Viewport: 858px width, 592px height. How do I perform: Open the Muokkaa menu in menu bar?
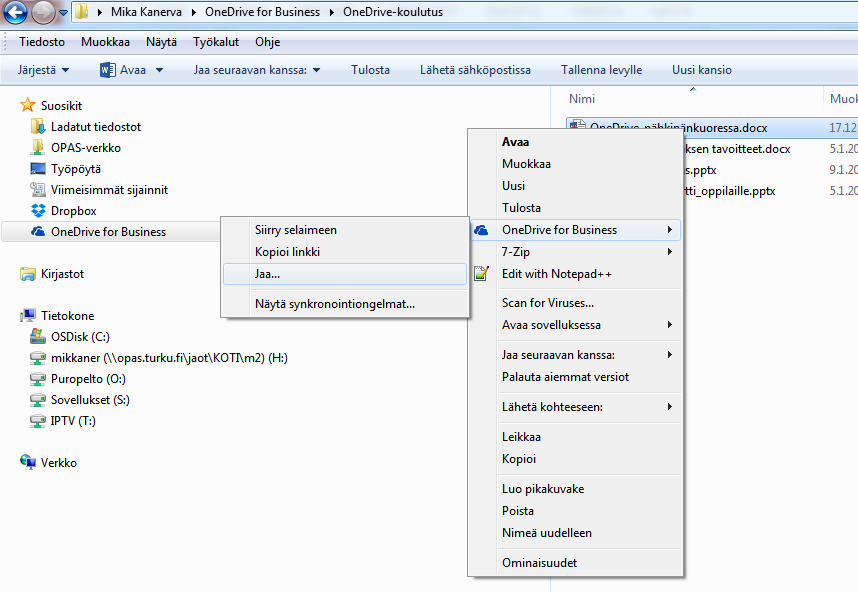point(105,42)
